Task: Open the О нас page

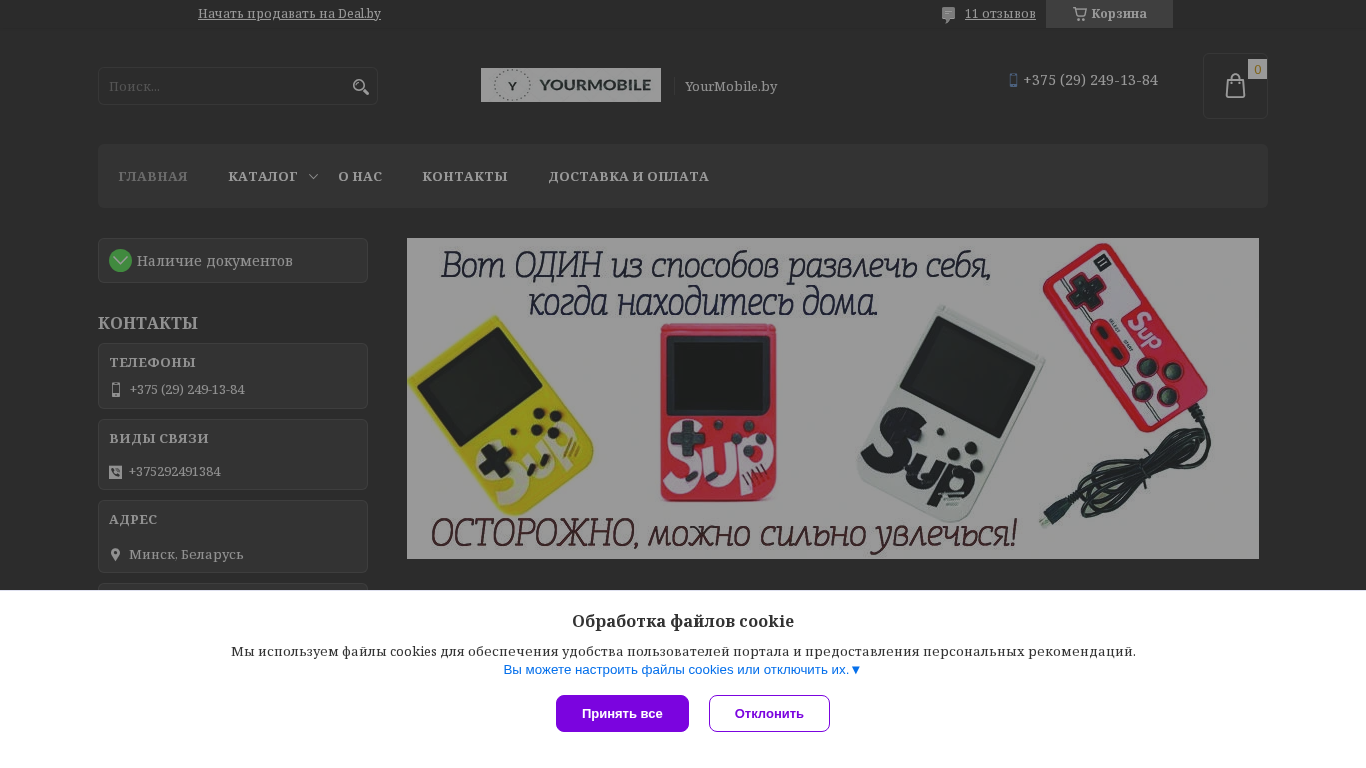Action: pos(360,177)
